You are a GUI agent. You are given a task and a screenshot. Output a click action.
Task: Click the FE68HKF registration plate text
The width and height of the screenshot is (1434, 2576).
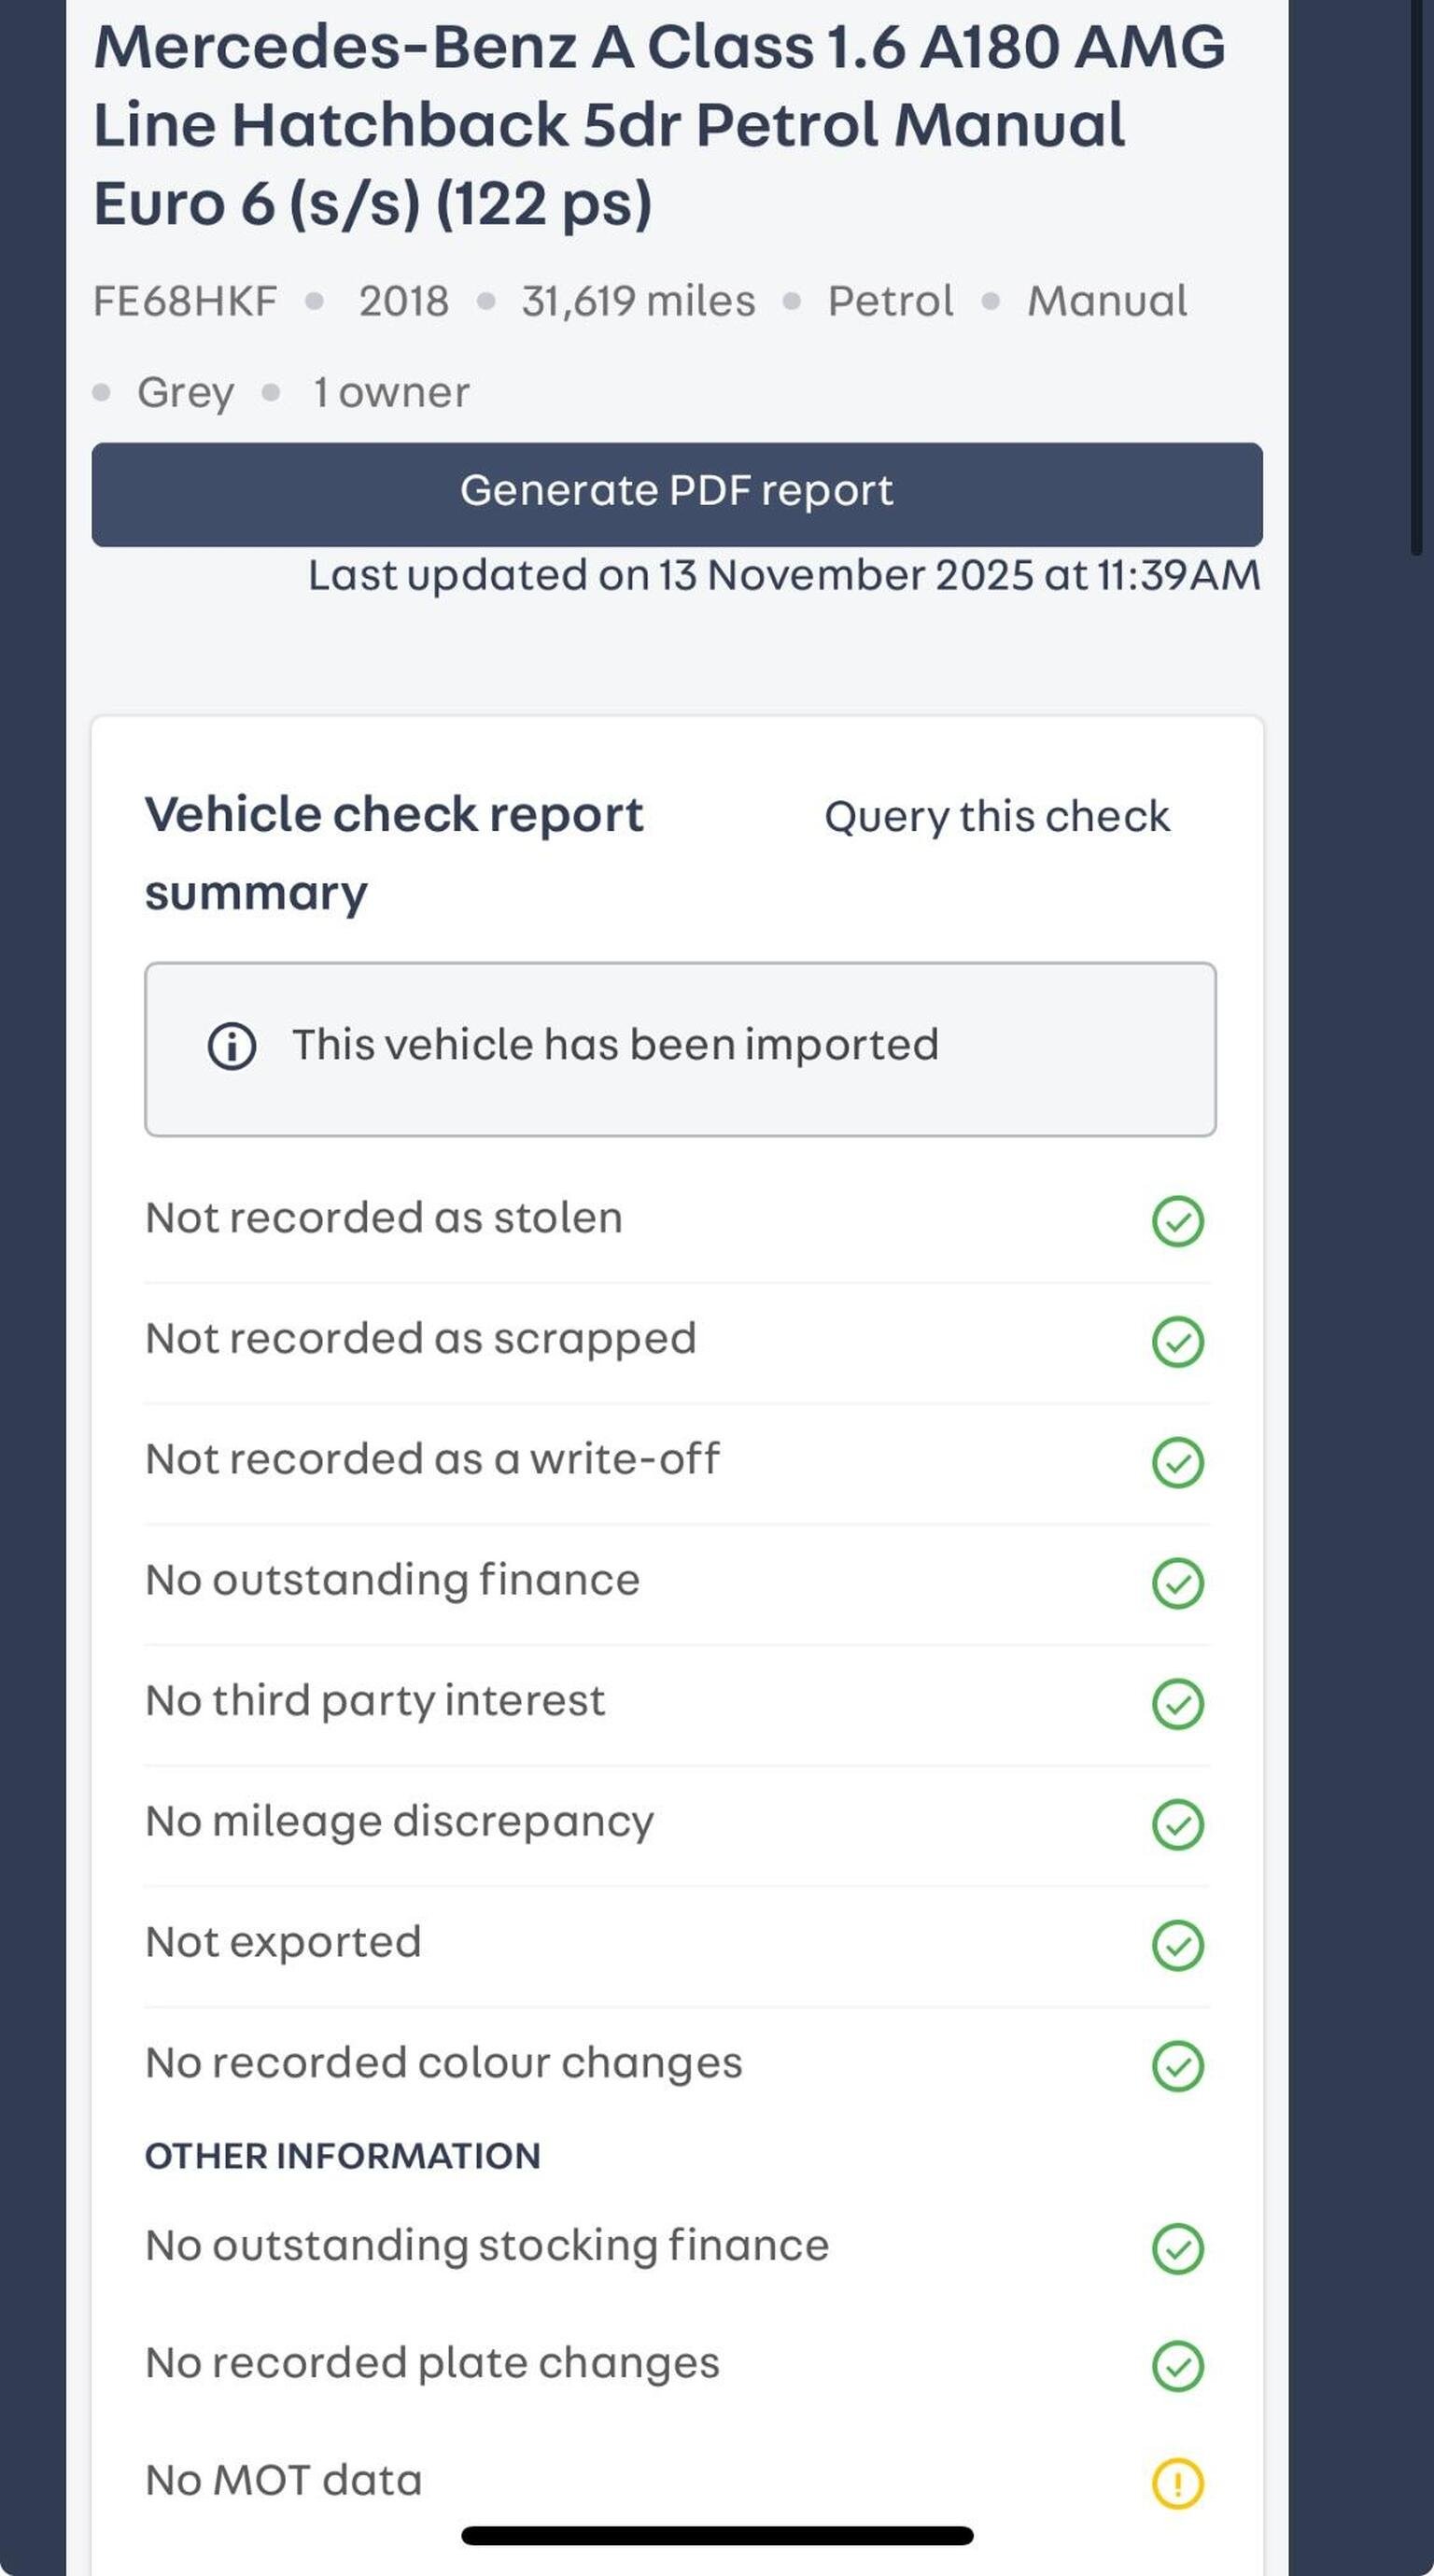[185, 301]
